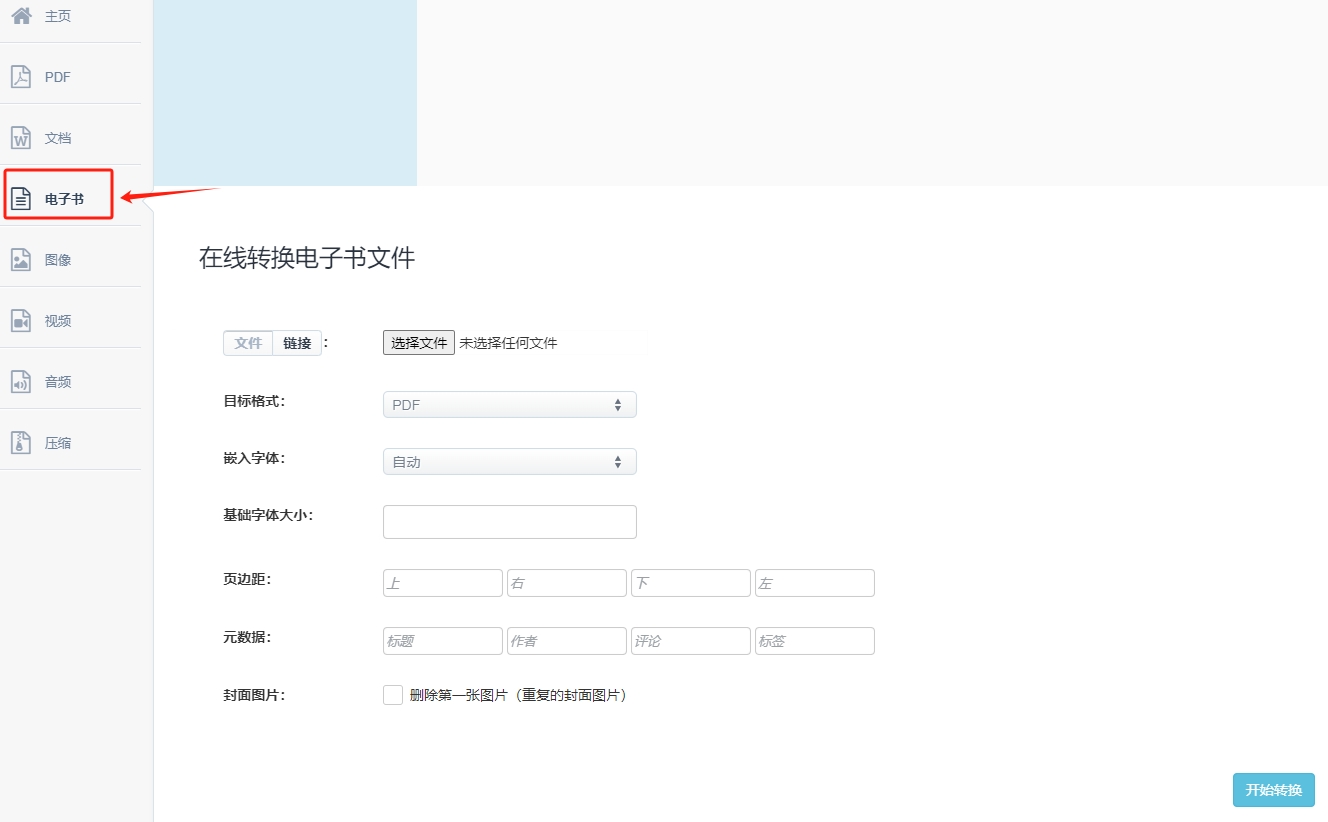This screenshot has width=1328, height=822.
Task: Click the image picture icon
Action: pyautogui.click(x=21, y=260)
